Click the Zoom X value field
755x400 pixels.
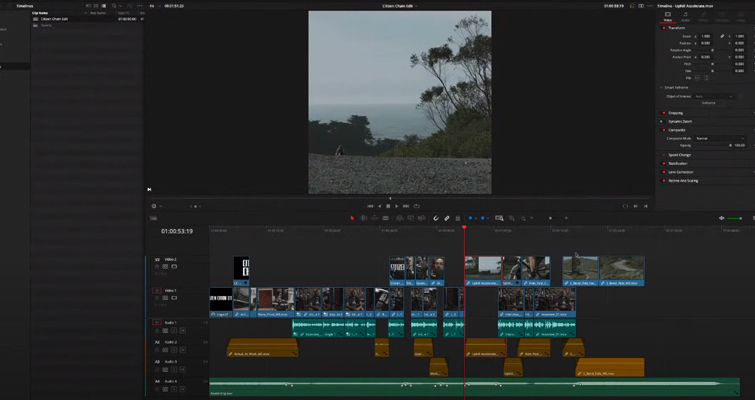click(x=706, y=36)
